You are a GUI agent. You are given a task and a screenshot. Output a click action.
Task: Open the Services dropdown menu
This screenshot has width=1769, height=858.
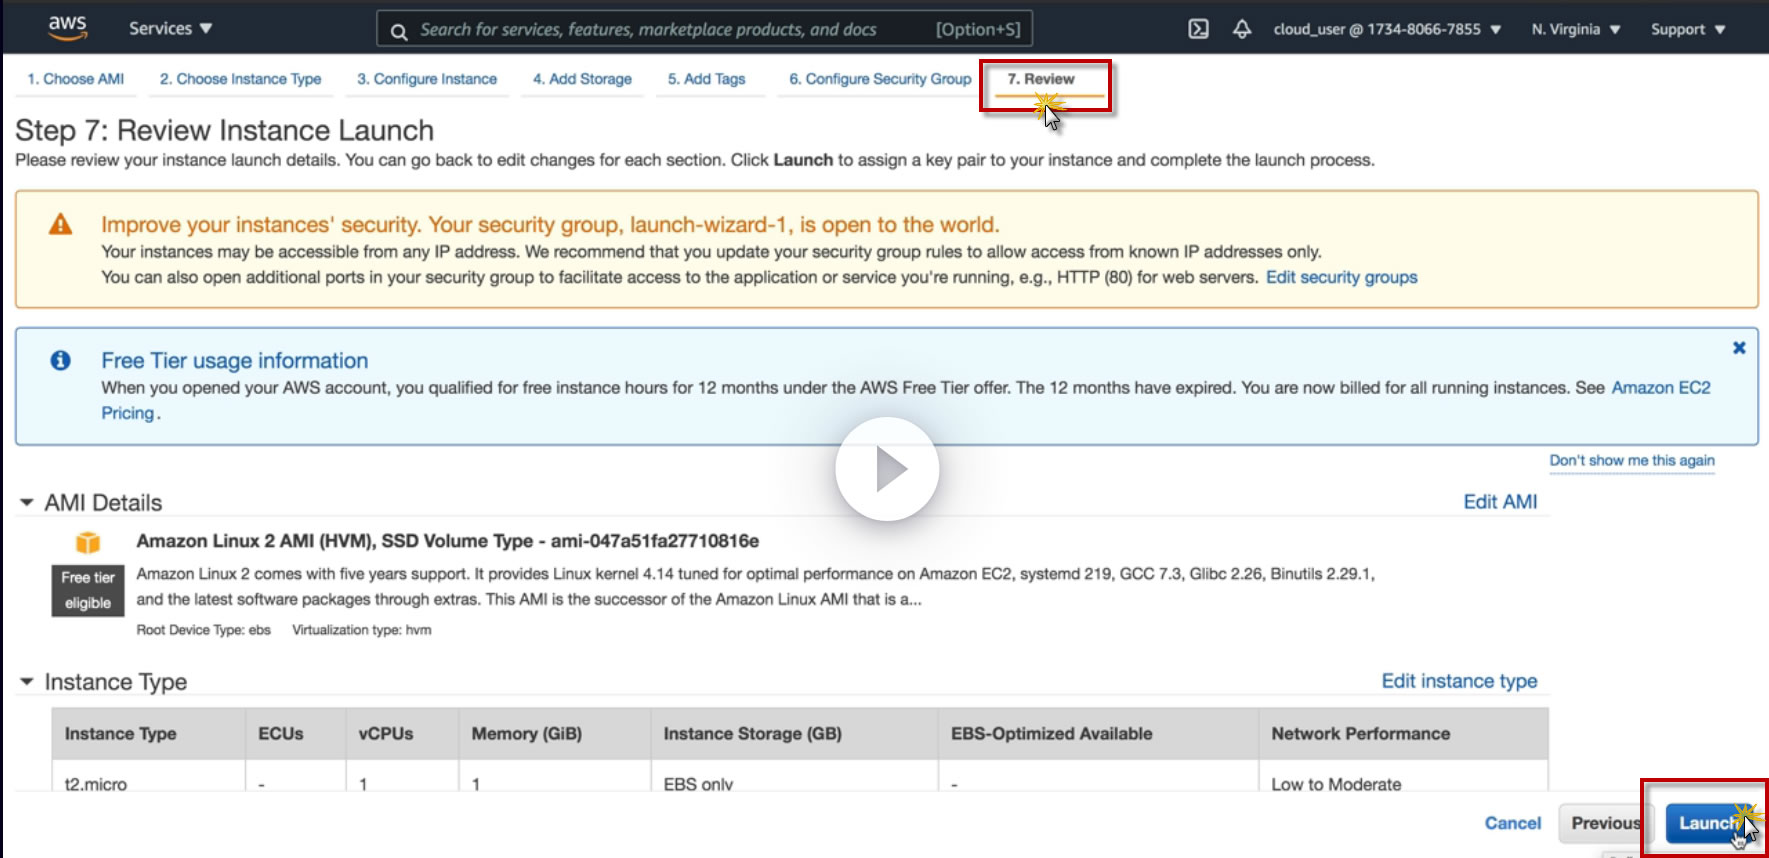[x=170, y=28]
